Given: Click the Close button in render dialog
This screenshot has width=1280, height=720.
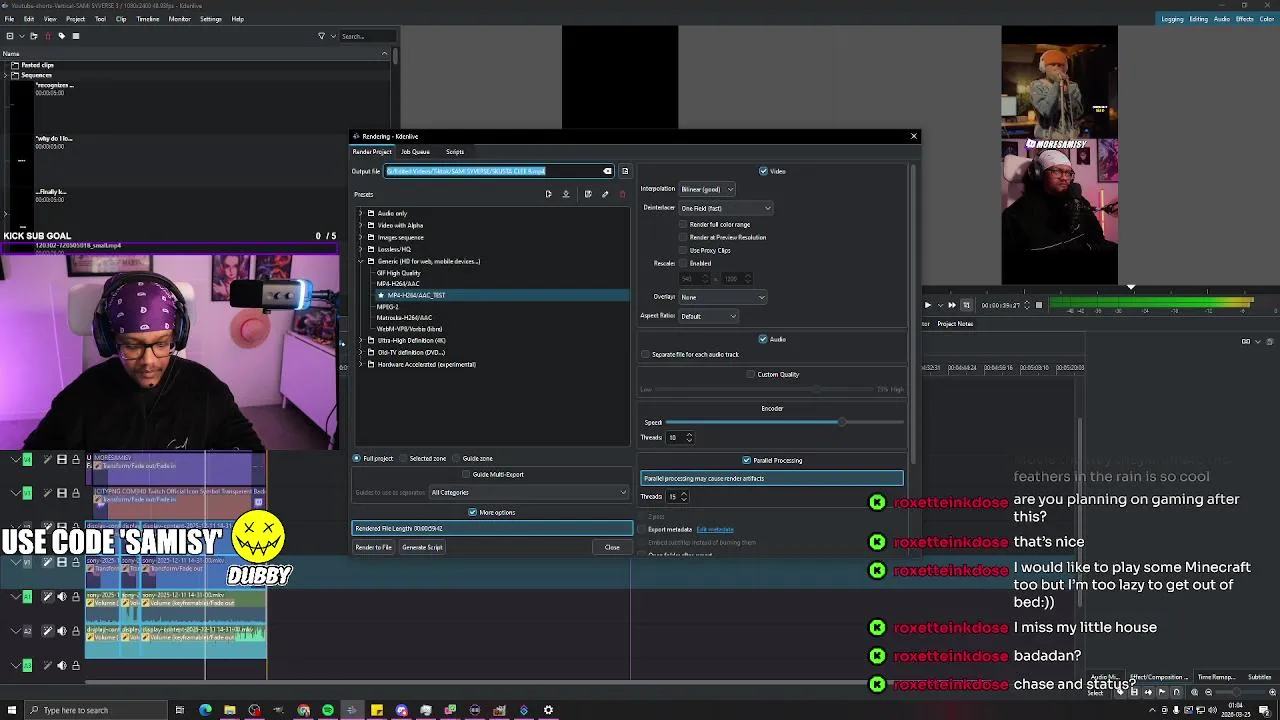Looking at the screenshot, I should 612,547.
